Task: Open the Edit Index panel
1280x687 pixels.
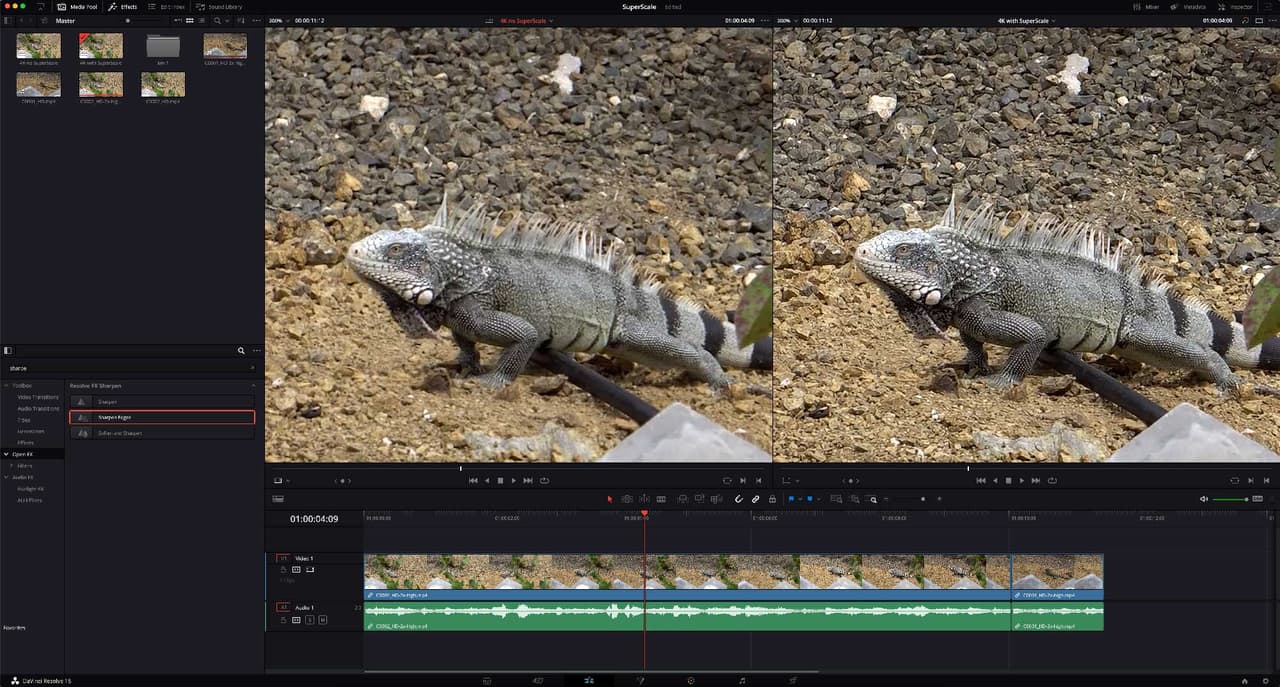Action: coord(167,7)
